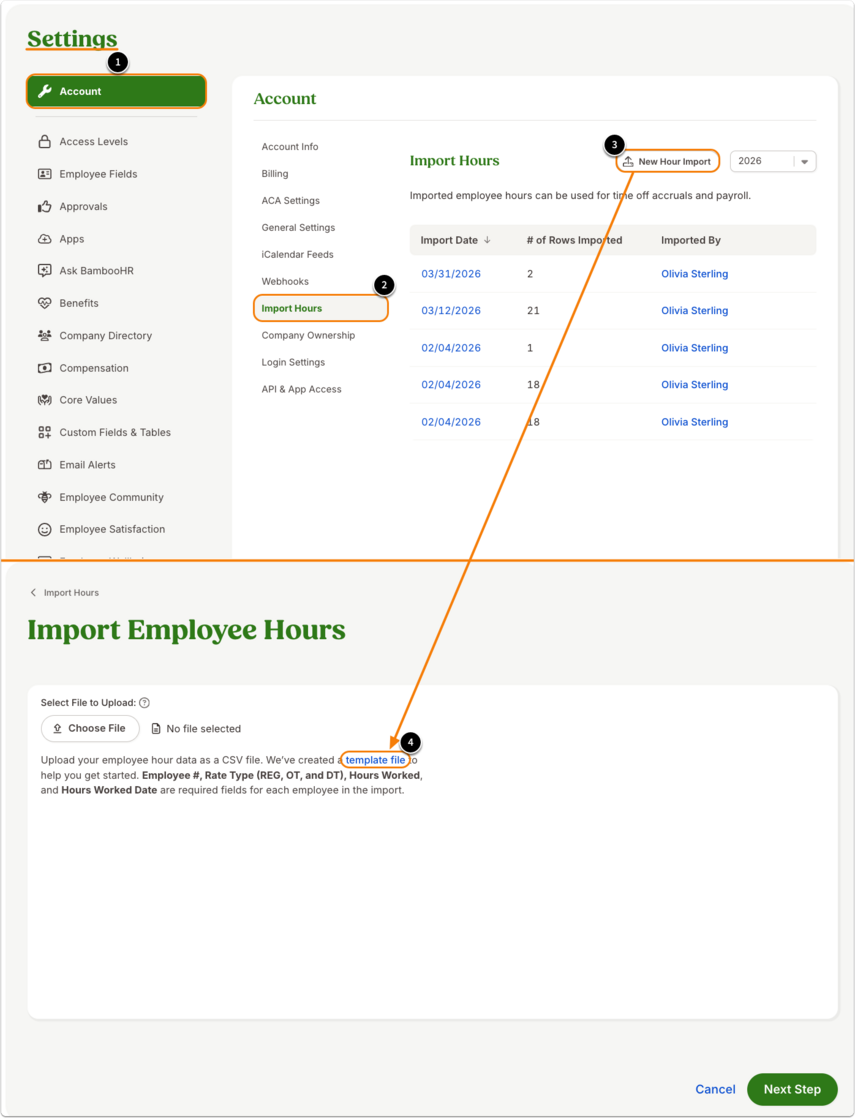Open ACA Settings section
This screenshot has width=855, height=1118.
click(x=290, y=201)
